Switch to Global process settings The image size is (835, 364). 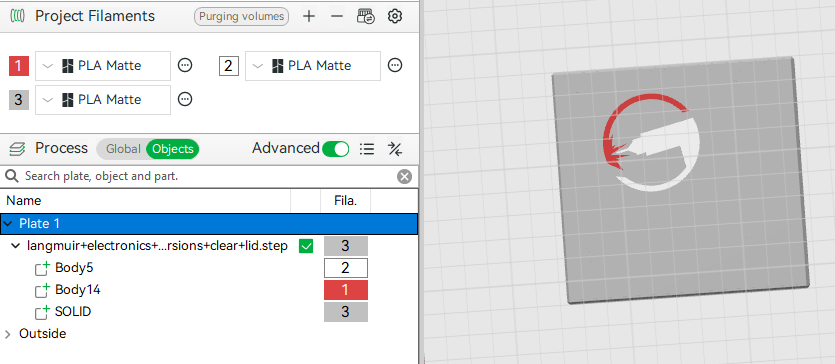[123, 149]
